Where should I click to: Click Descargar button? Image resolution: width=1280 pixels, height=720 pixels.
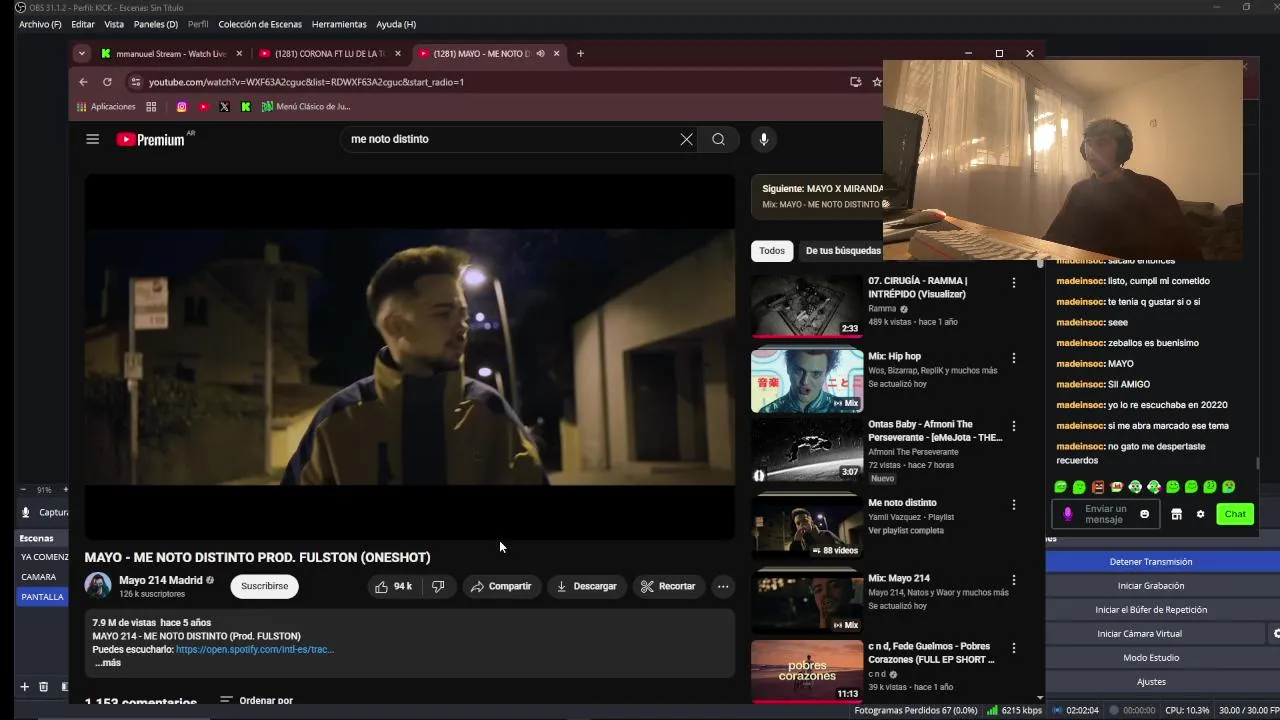point(587,586)
